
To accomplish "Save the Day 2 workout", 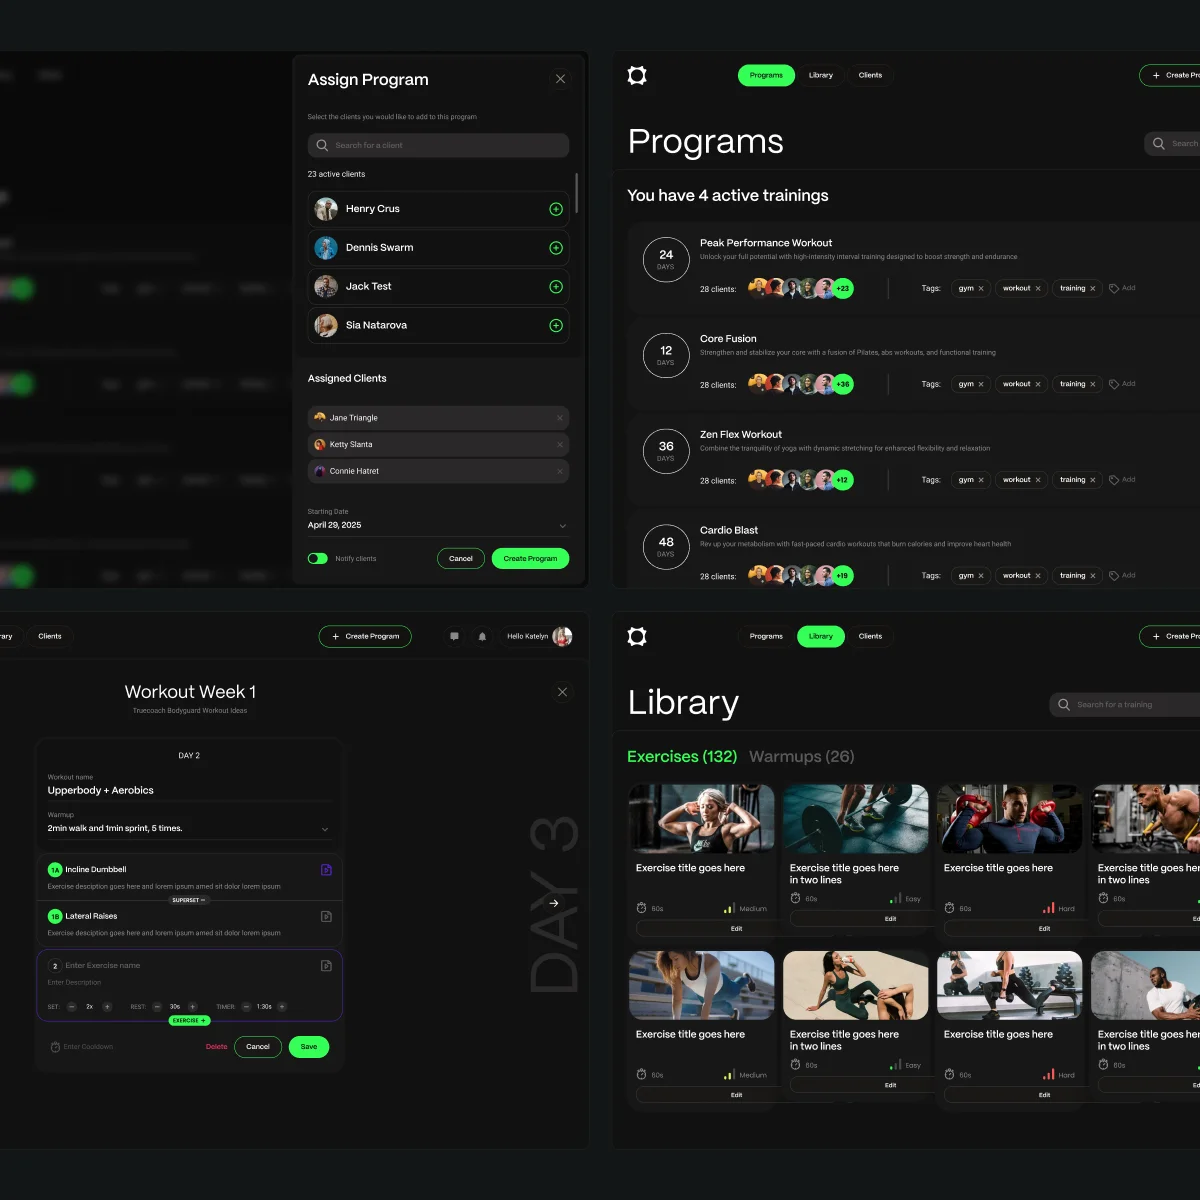I will pos(309,1047).
